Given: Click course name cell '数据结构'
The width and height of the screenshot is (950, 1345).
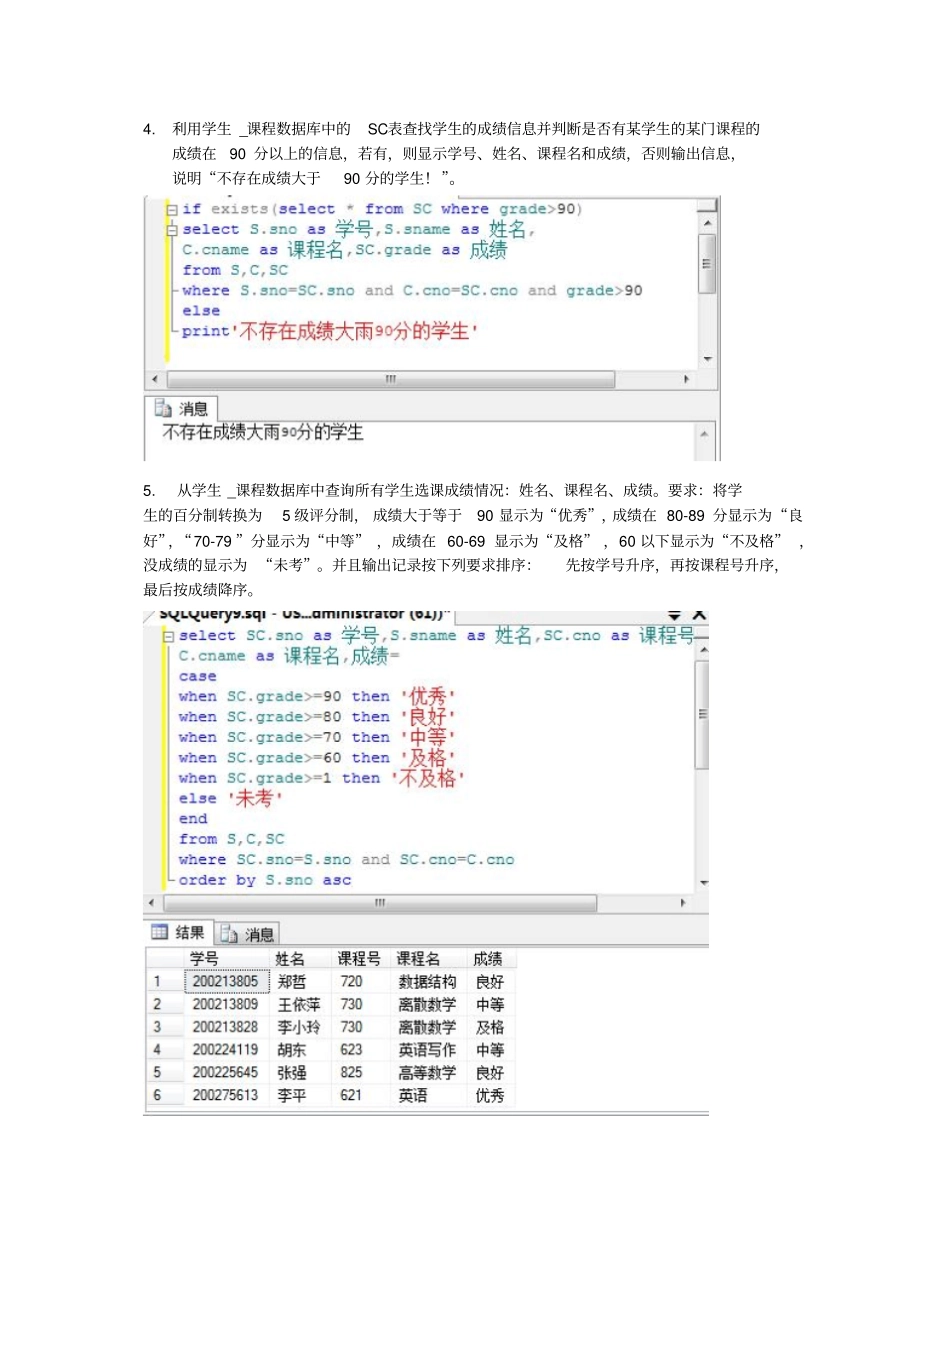Looking at the screenshot, I should point(427,981).
